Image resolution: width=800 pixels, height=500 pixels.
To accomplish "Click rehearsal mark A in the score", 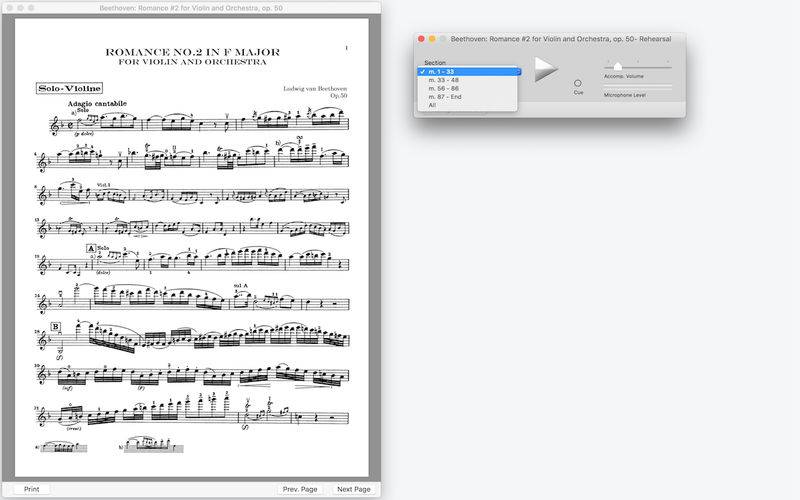I will pyautogui.click(x=91, y=247).
